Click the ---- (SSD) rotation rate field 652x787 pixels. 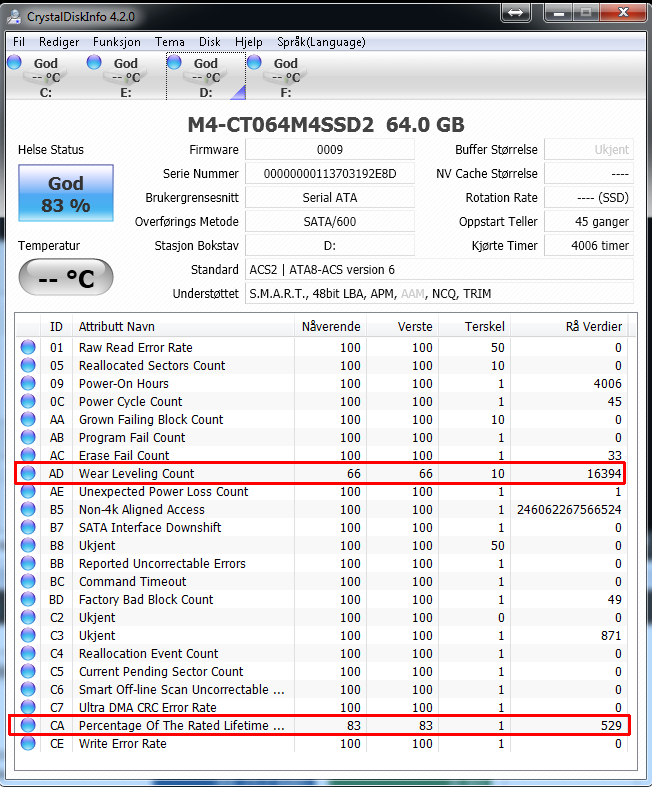click(589, 198)
